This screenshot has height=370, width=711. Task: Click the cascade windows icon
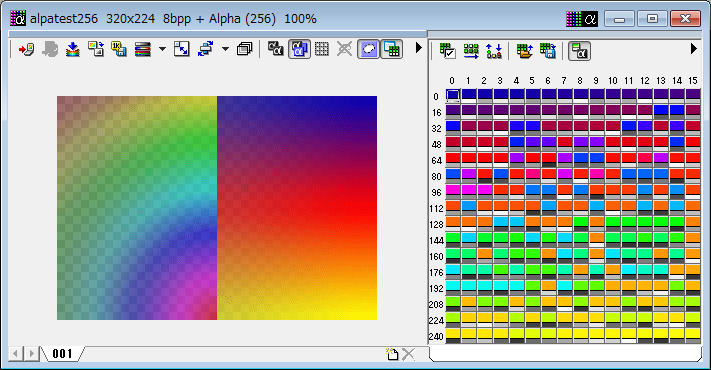pos(244,49)
